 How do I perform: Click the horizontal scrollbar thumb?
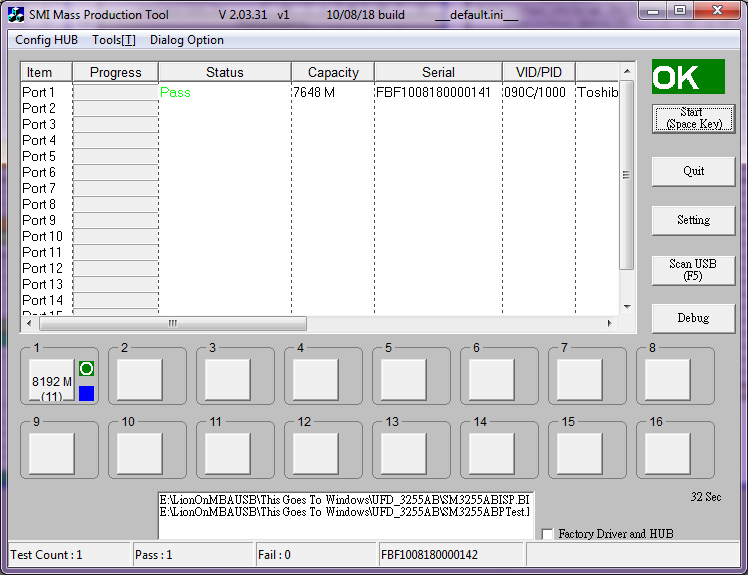click(x=173, y=324)
